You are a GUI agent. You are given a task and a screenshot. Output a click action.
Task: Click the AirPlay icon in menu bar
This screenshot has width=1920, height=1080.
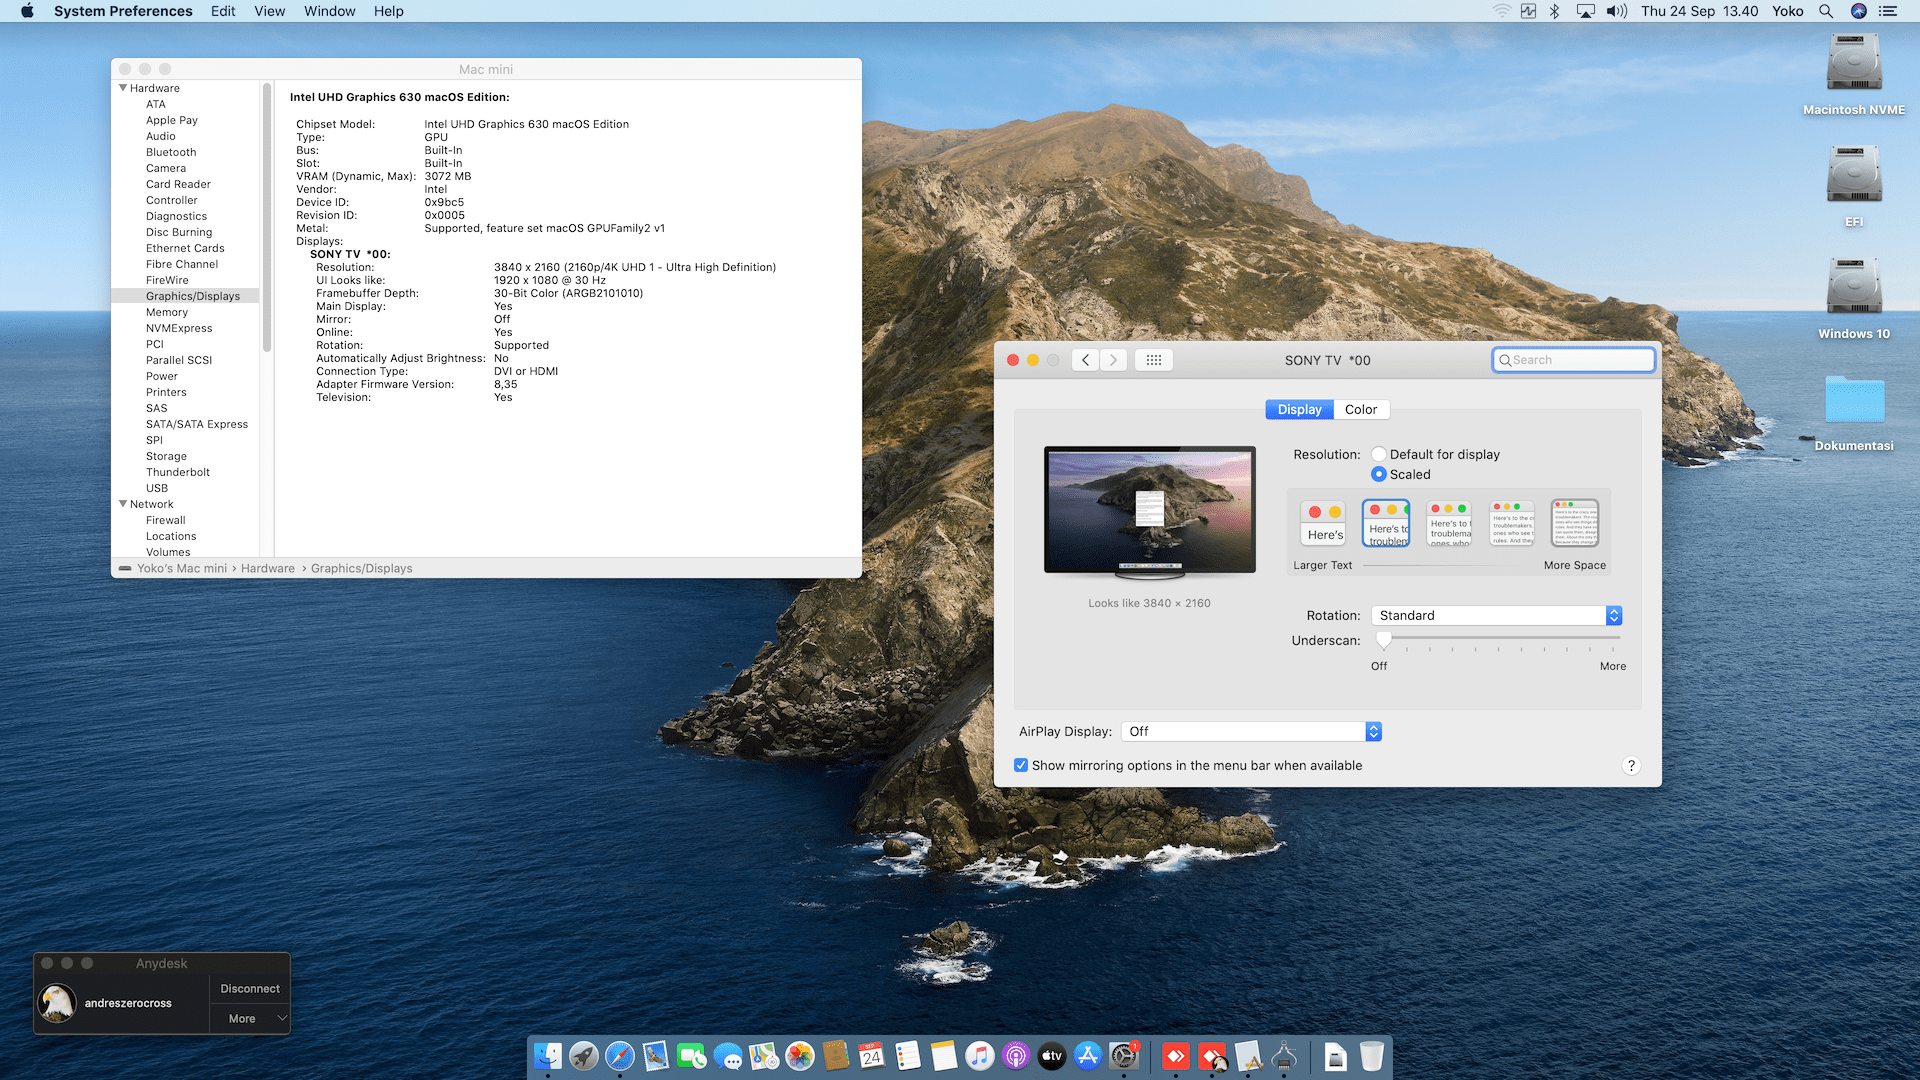point(1585,11)
